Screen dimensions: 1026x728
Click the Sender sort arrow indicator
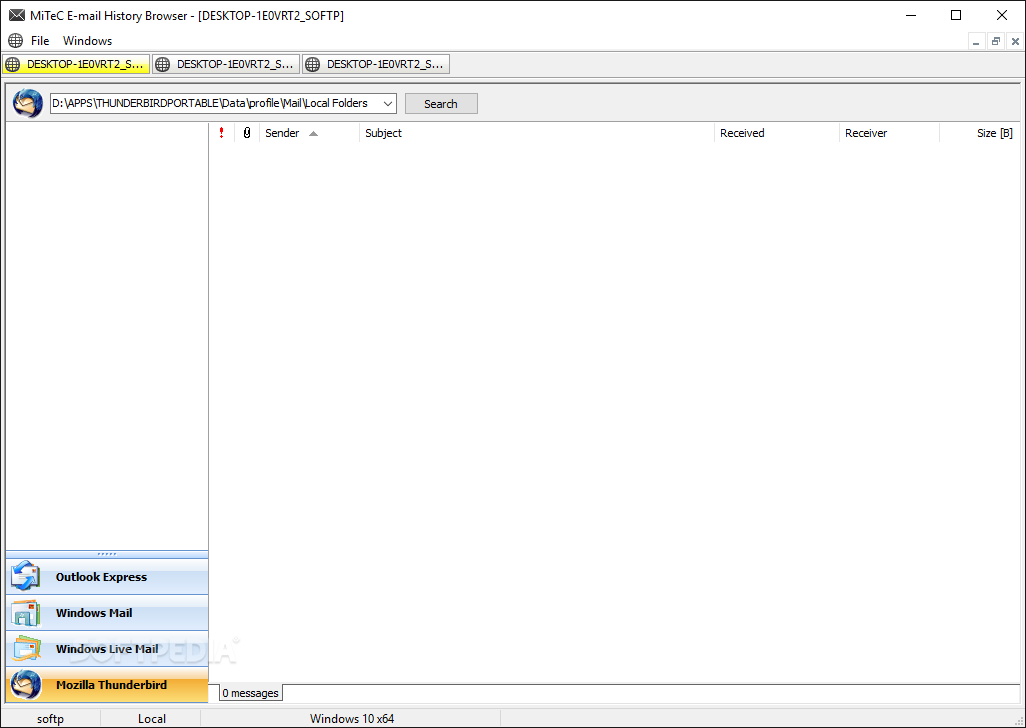(313, 133)
